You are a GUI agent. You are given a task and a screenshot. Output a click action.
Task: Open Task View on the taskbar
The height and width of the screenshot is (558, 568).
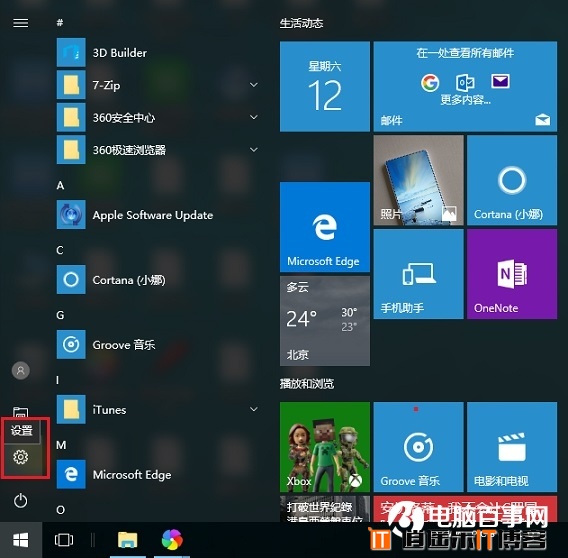64,540
